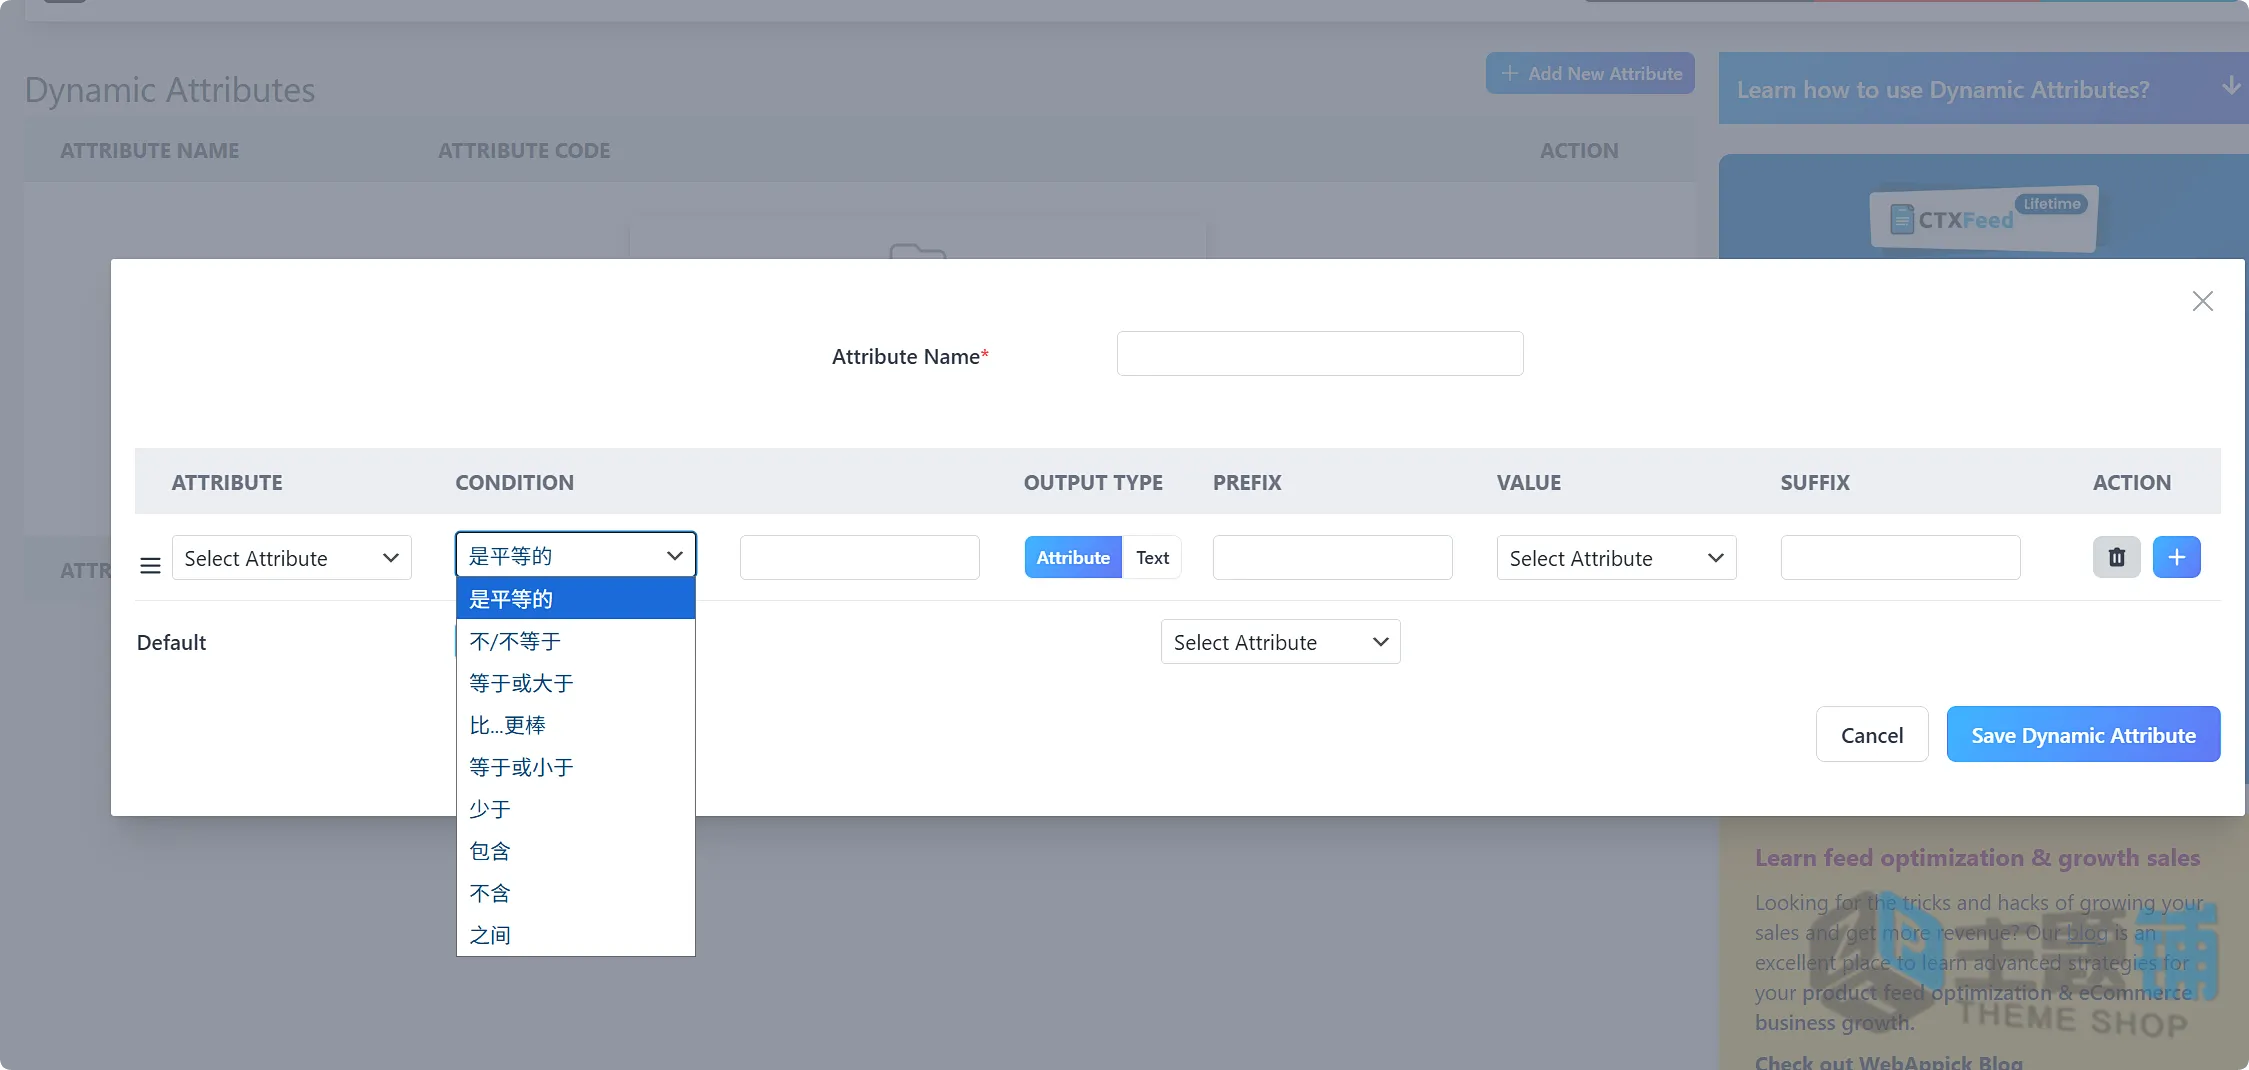Choose the 等于或大于 condition option
2249x1070 pixels.
point(575,683)
